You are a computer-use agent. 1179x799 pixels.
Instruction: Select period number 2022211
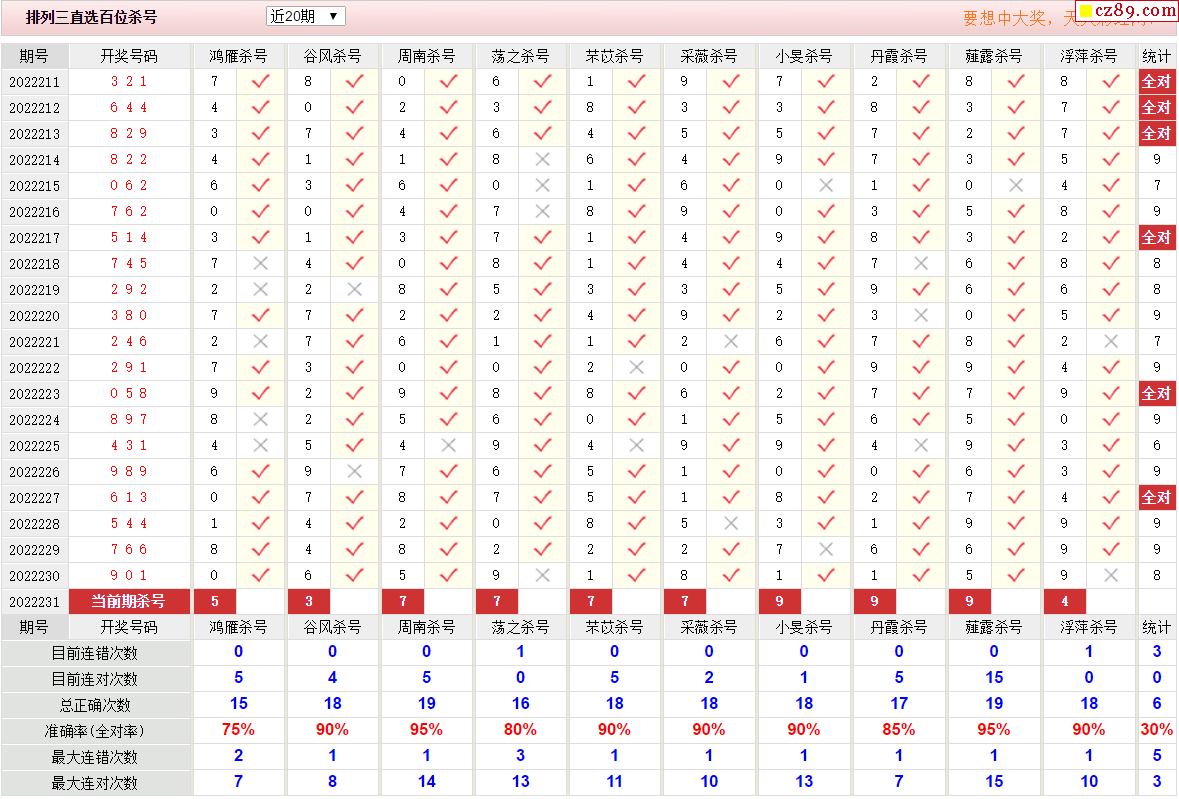[34, 82]
